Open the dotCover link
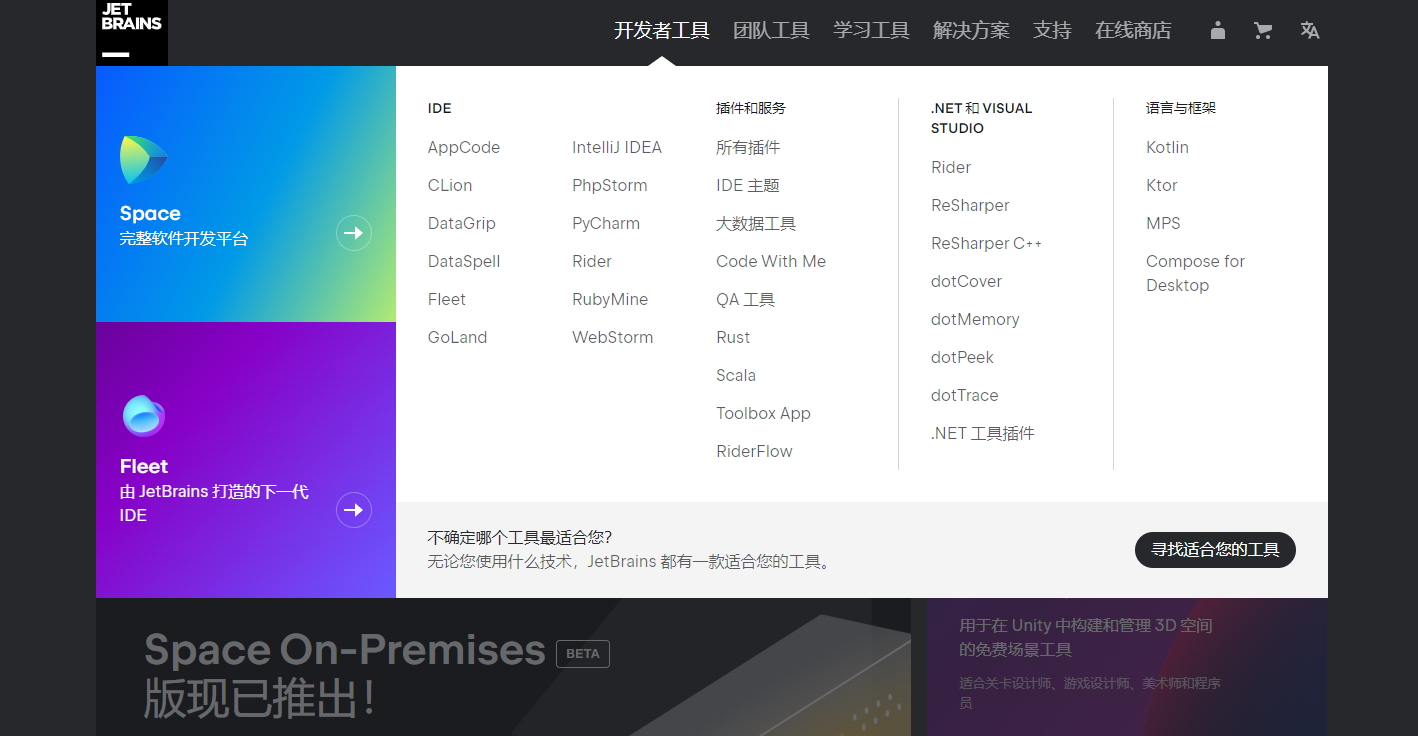This screenshot has height=736, width=1418. tap(966, 281)
